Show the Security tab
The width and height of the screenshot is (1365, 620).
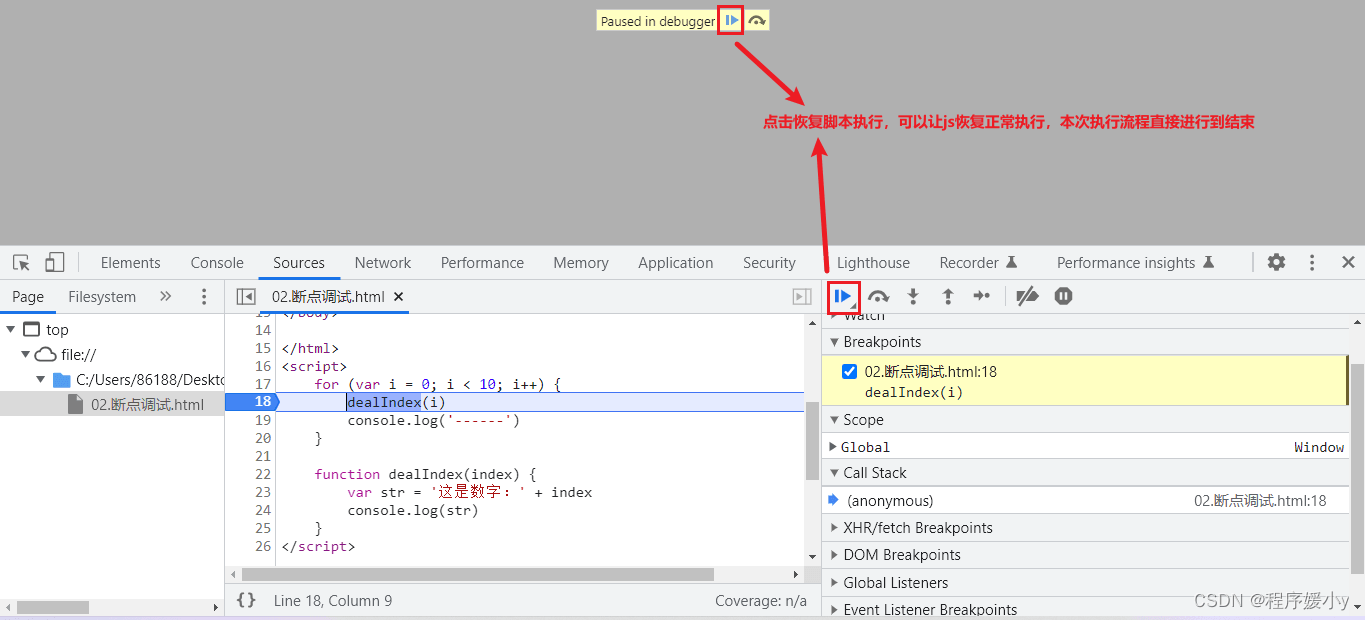[x=769, y=263]
